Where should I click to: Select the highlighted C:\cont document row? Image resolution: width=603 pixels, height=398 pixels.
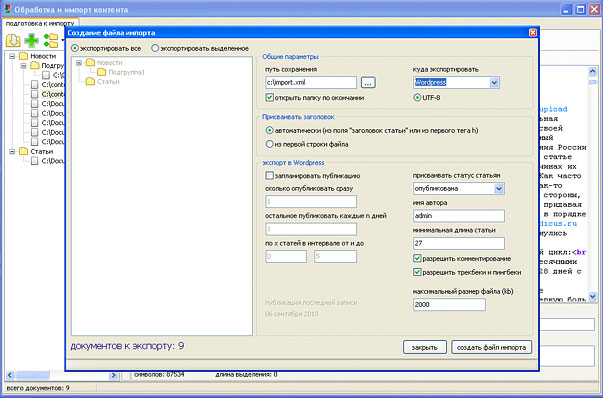coord(52,94)
